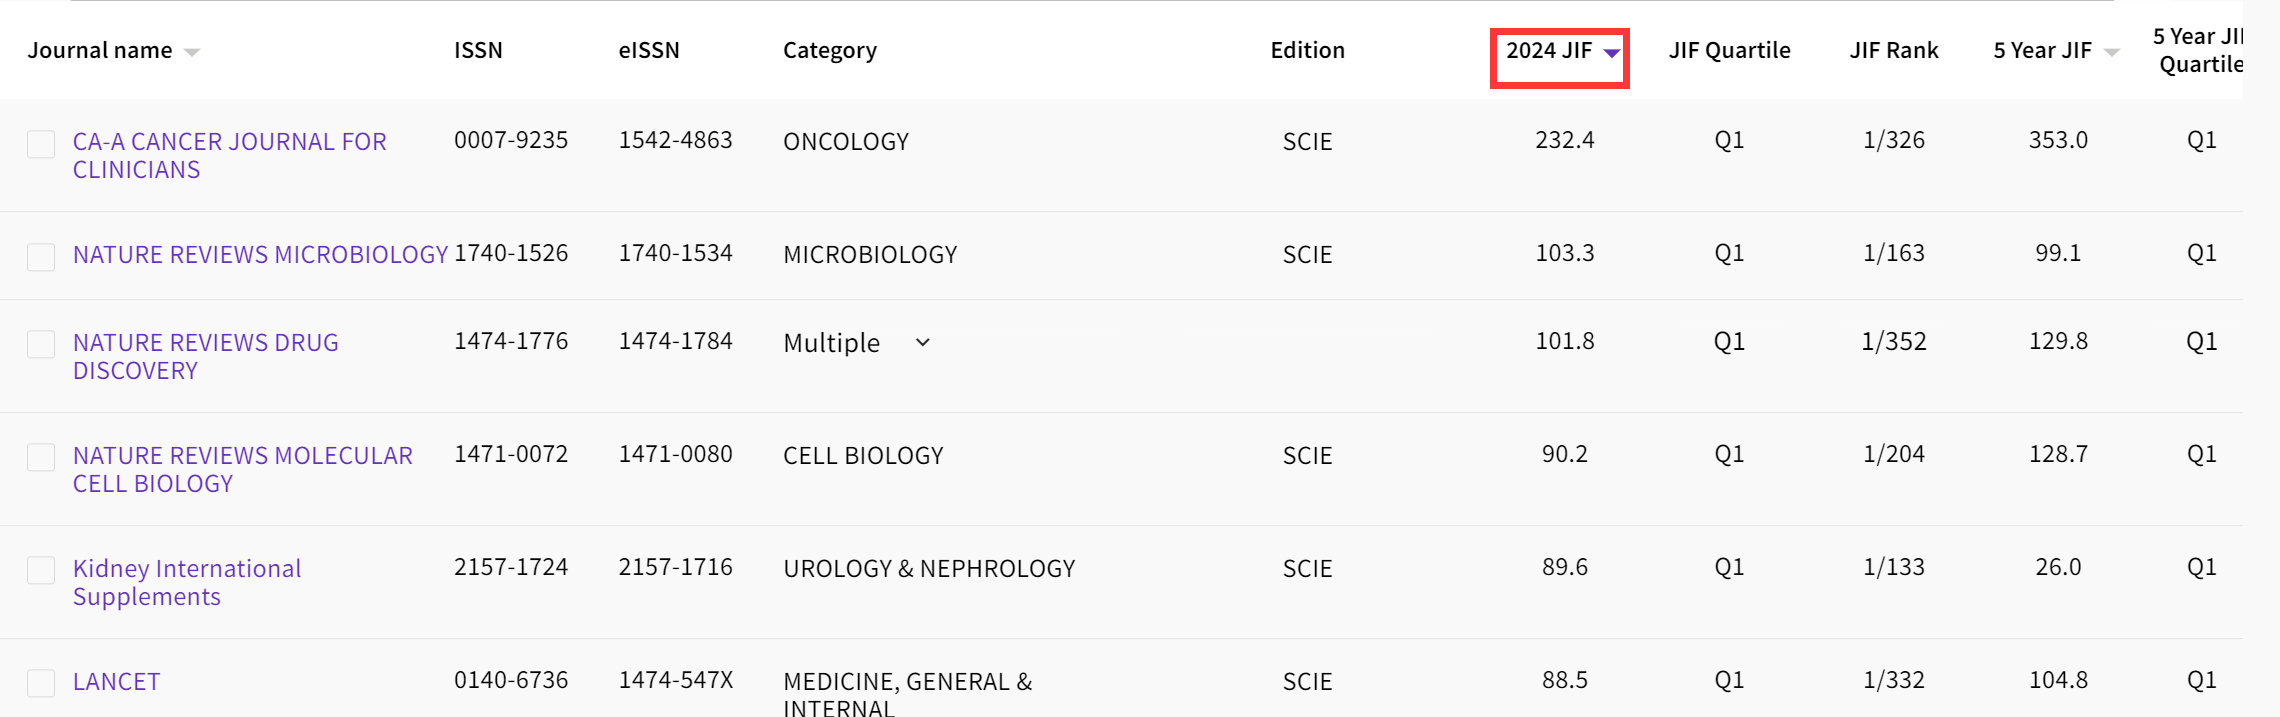Viewport: 2280px width, 717px height.
Task: Select Nature Reviews Microbiology row checkbox
Action: [x=41, y=257]
